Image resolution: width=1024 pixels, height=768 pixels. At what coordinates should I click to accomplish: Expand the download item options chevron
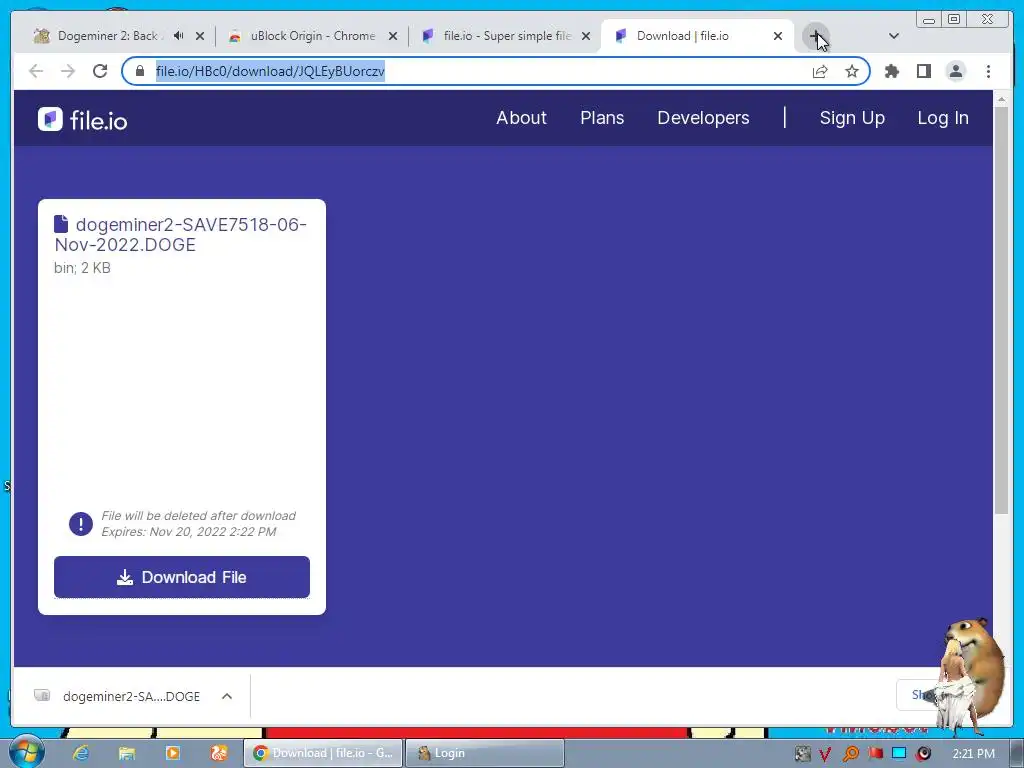[x=227, y=696]
